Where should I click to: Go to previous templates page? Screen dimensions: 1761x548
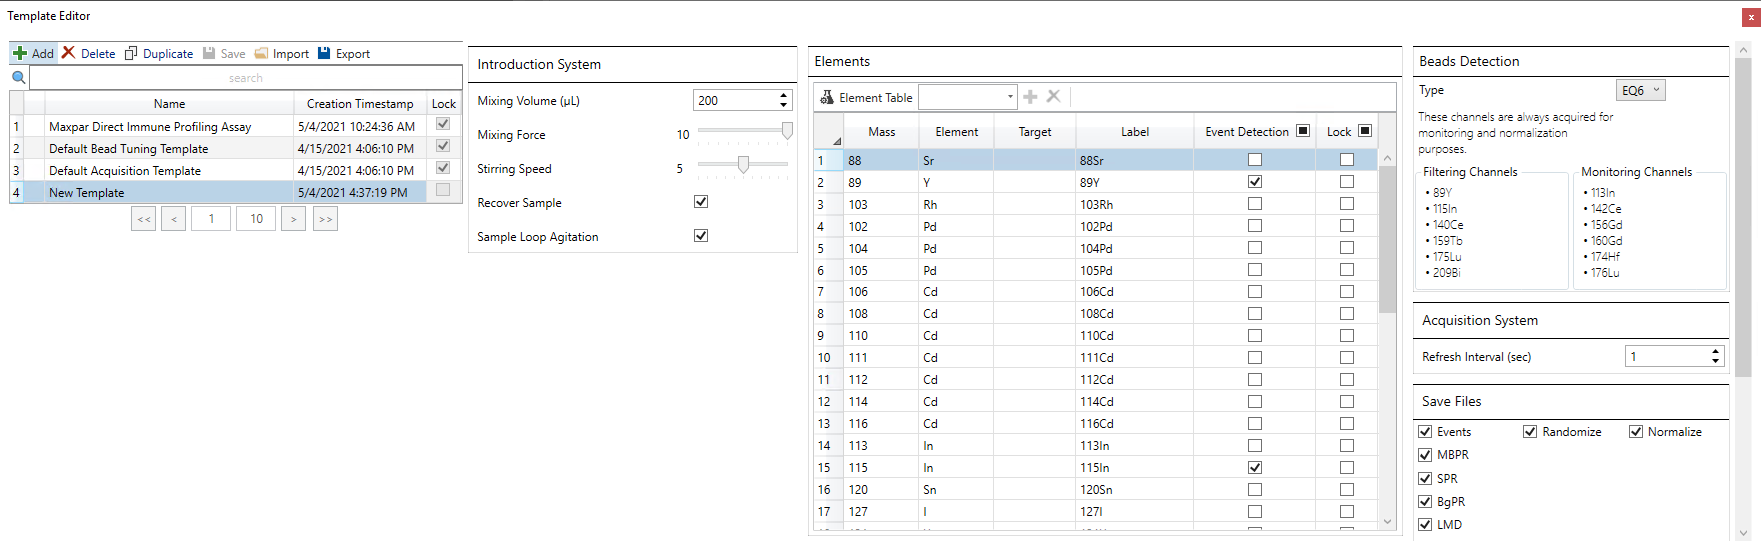click(x=174, y=219)
